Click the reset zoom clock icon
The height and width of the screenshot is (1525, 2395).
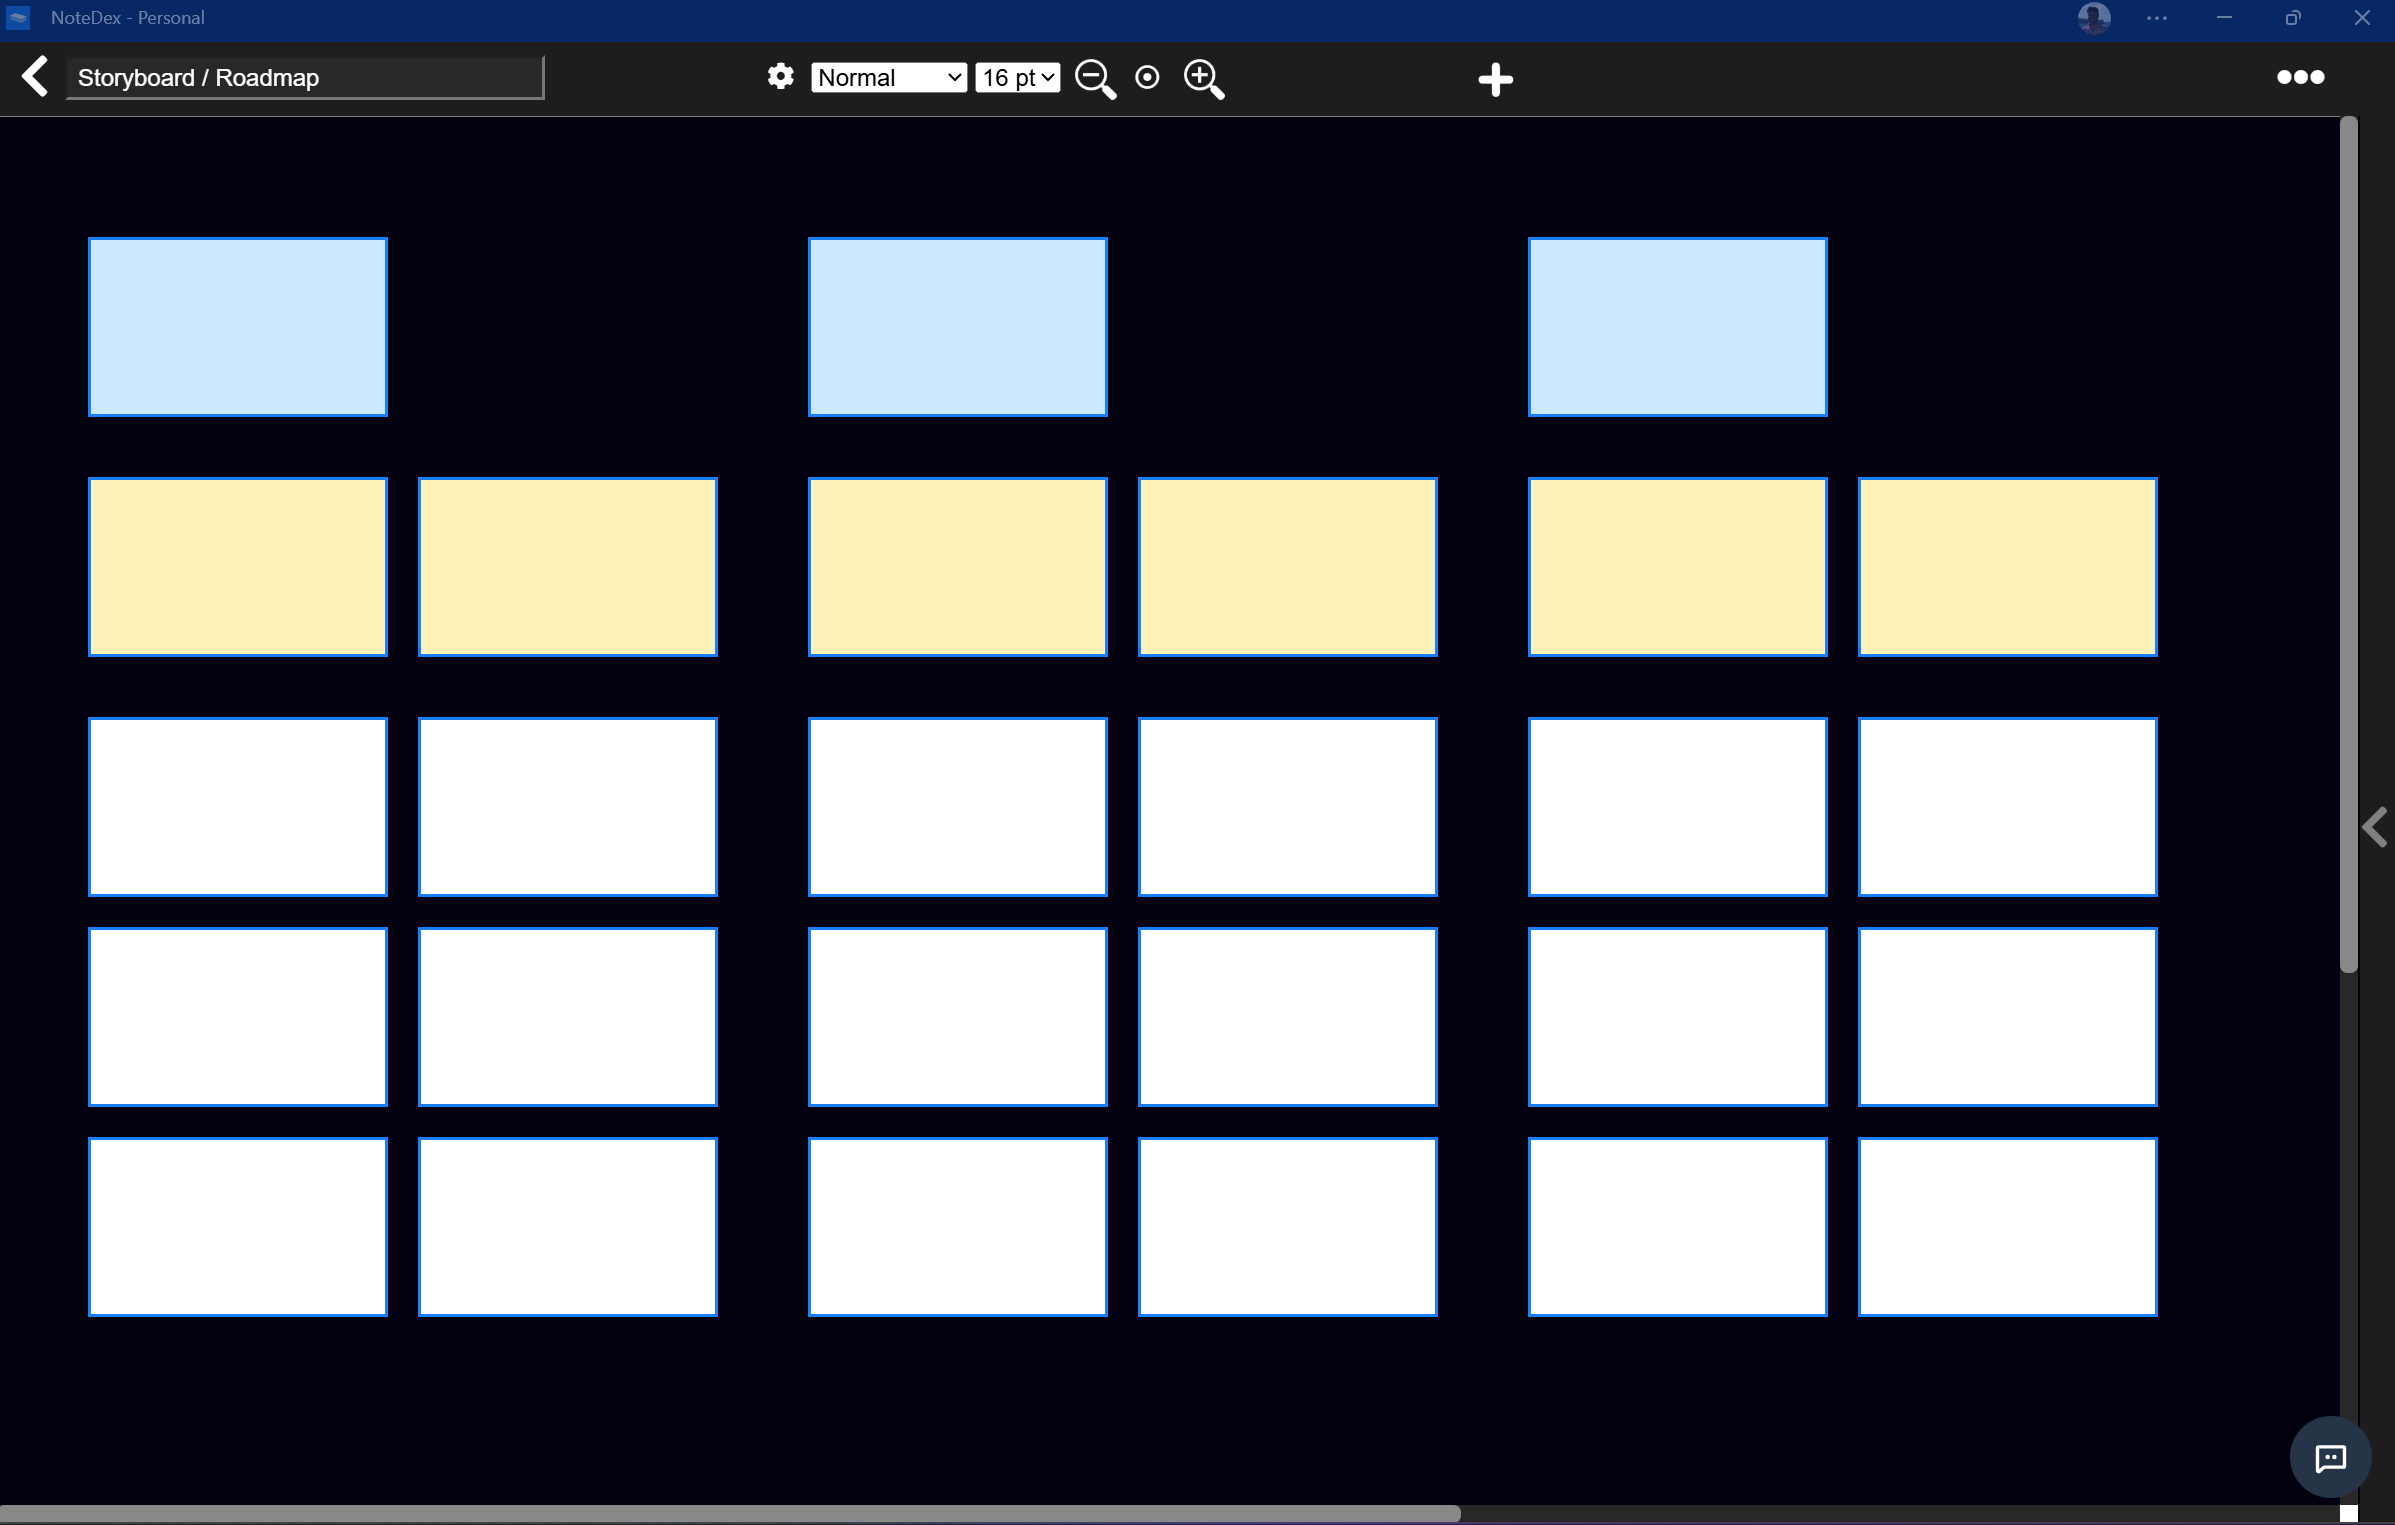click(x=1147, y=77)
